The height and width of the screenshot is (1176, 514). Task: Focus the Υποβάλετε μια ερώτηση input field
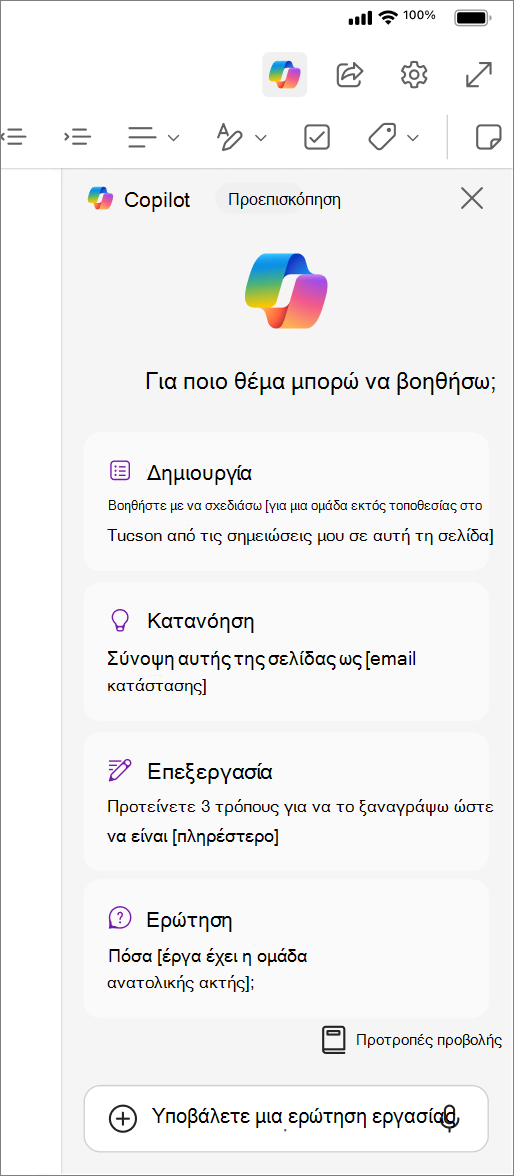(286, 1118)
